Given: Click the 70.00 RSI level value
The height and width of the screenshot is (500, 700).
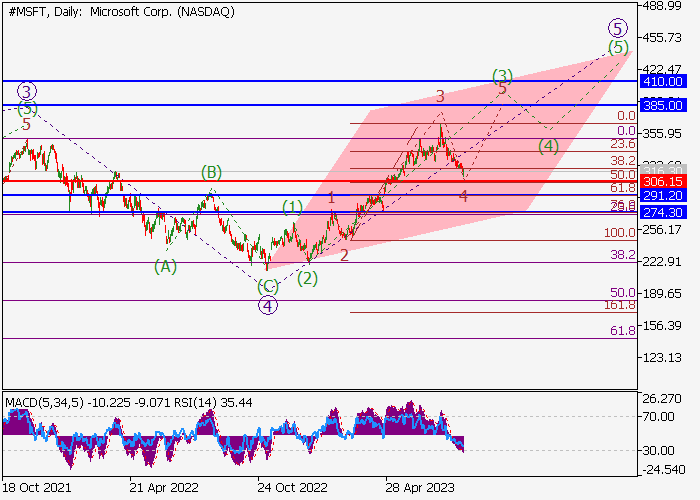Looking at the screenshot, I should (658, 417).
